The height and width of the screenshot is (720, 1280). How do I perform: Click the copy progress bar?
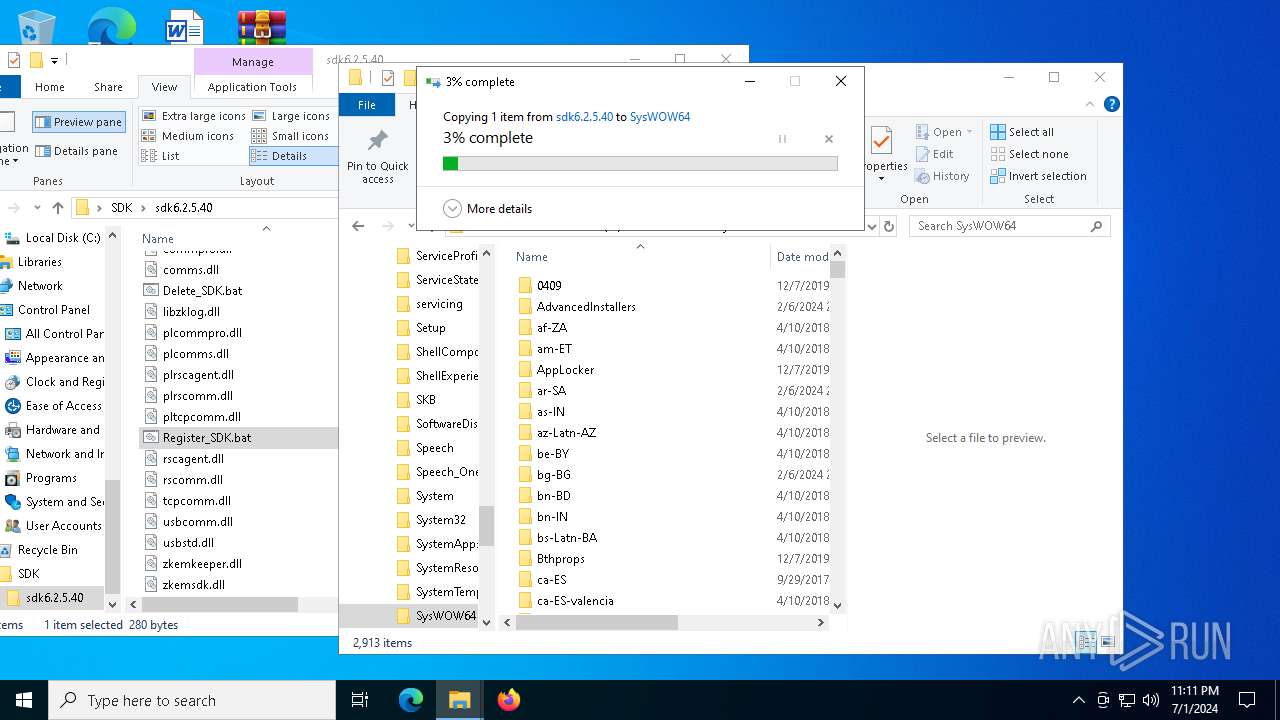click(x=640, y=163)
